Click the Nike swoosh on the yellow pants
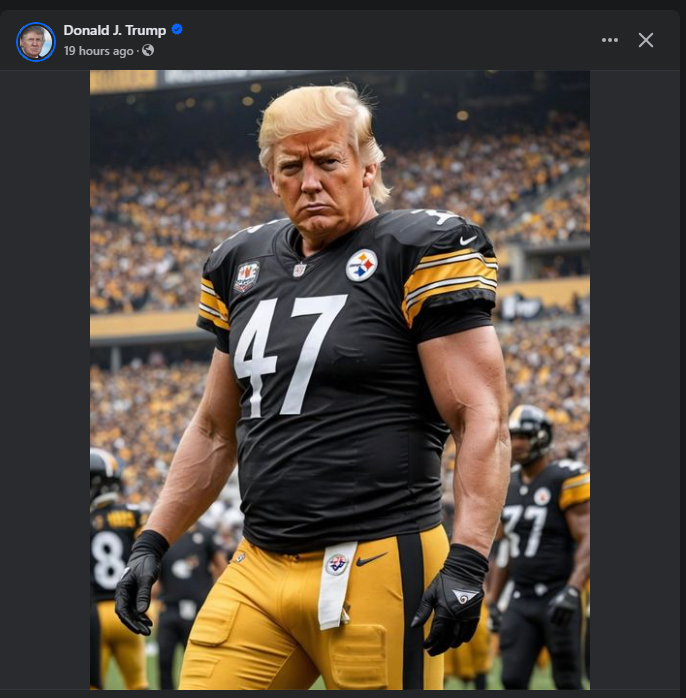Viewport: 686px width, 698px height. 371,559
